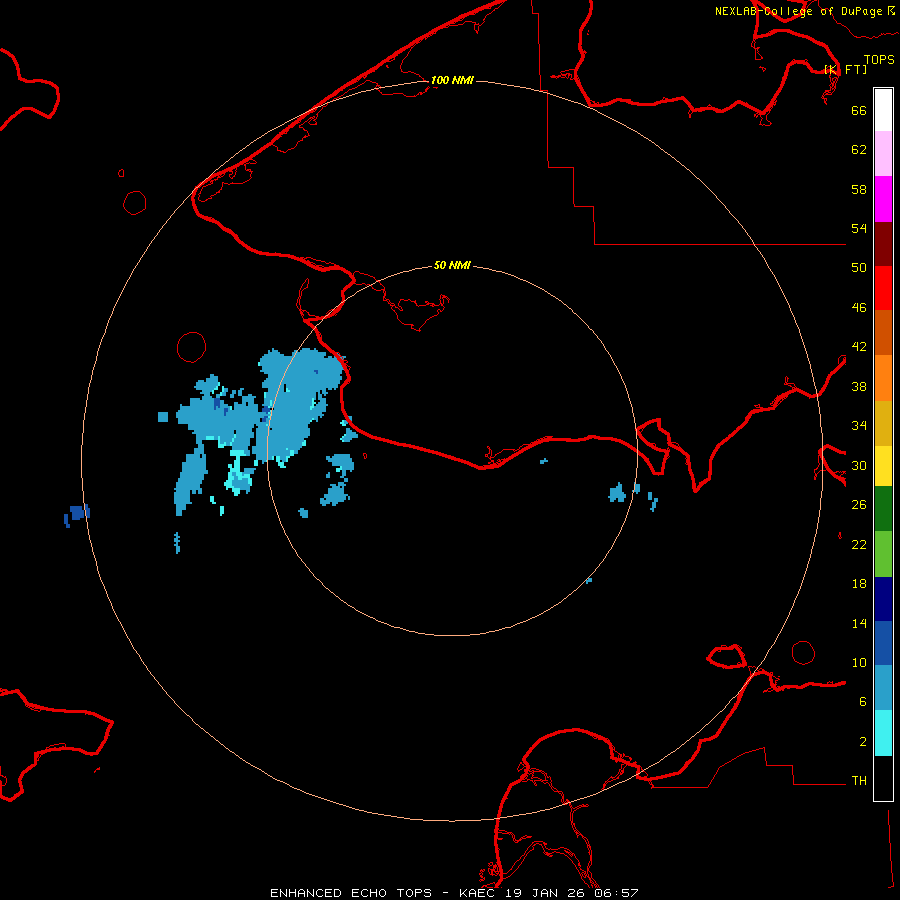Click the white swatch atop the color scale
The width and height of the screenshot is (900, 900).
[883, 110]
